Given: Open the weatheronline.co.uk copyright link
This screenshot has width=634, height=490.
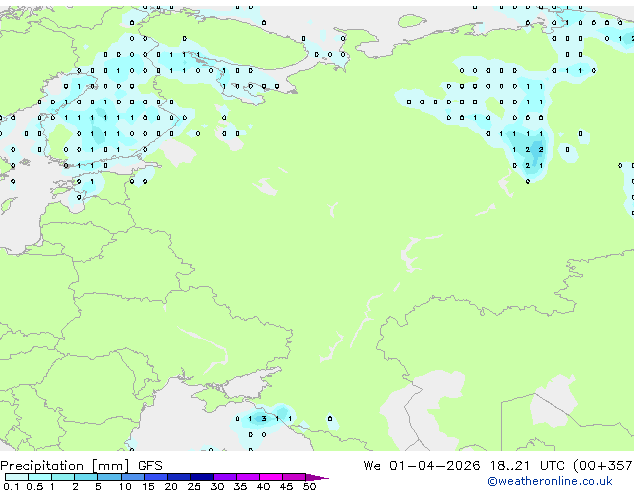Looking at the screenshot, I should 550,481.
